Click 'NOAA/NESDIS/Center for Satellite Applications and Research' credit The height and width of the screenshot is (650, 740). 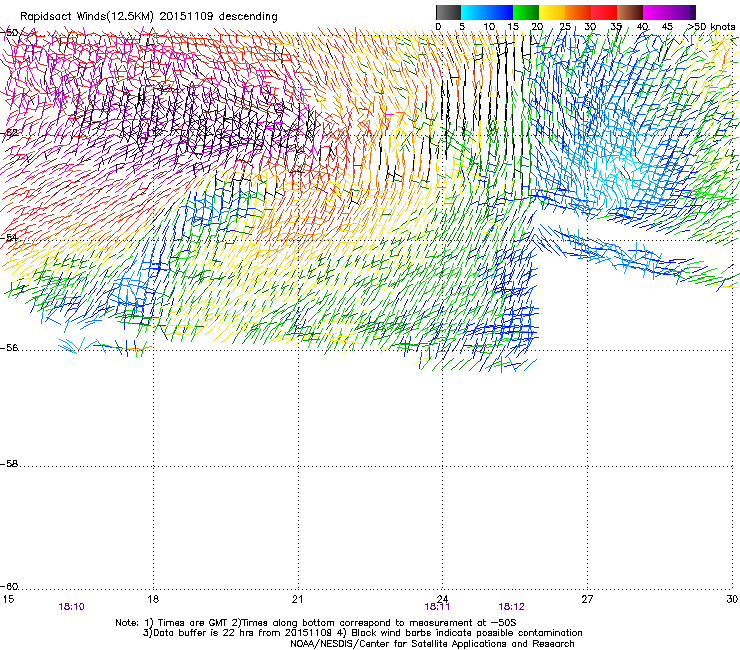point(432,644)
